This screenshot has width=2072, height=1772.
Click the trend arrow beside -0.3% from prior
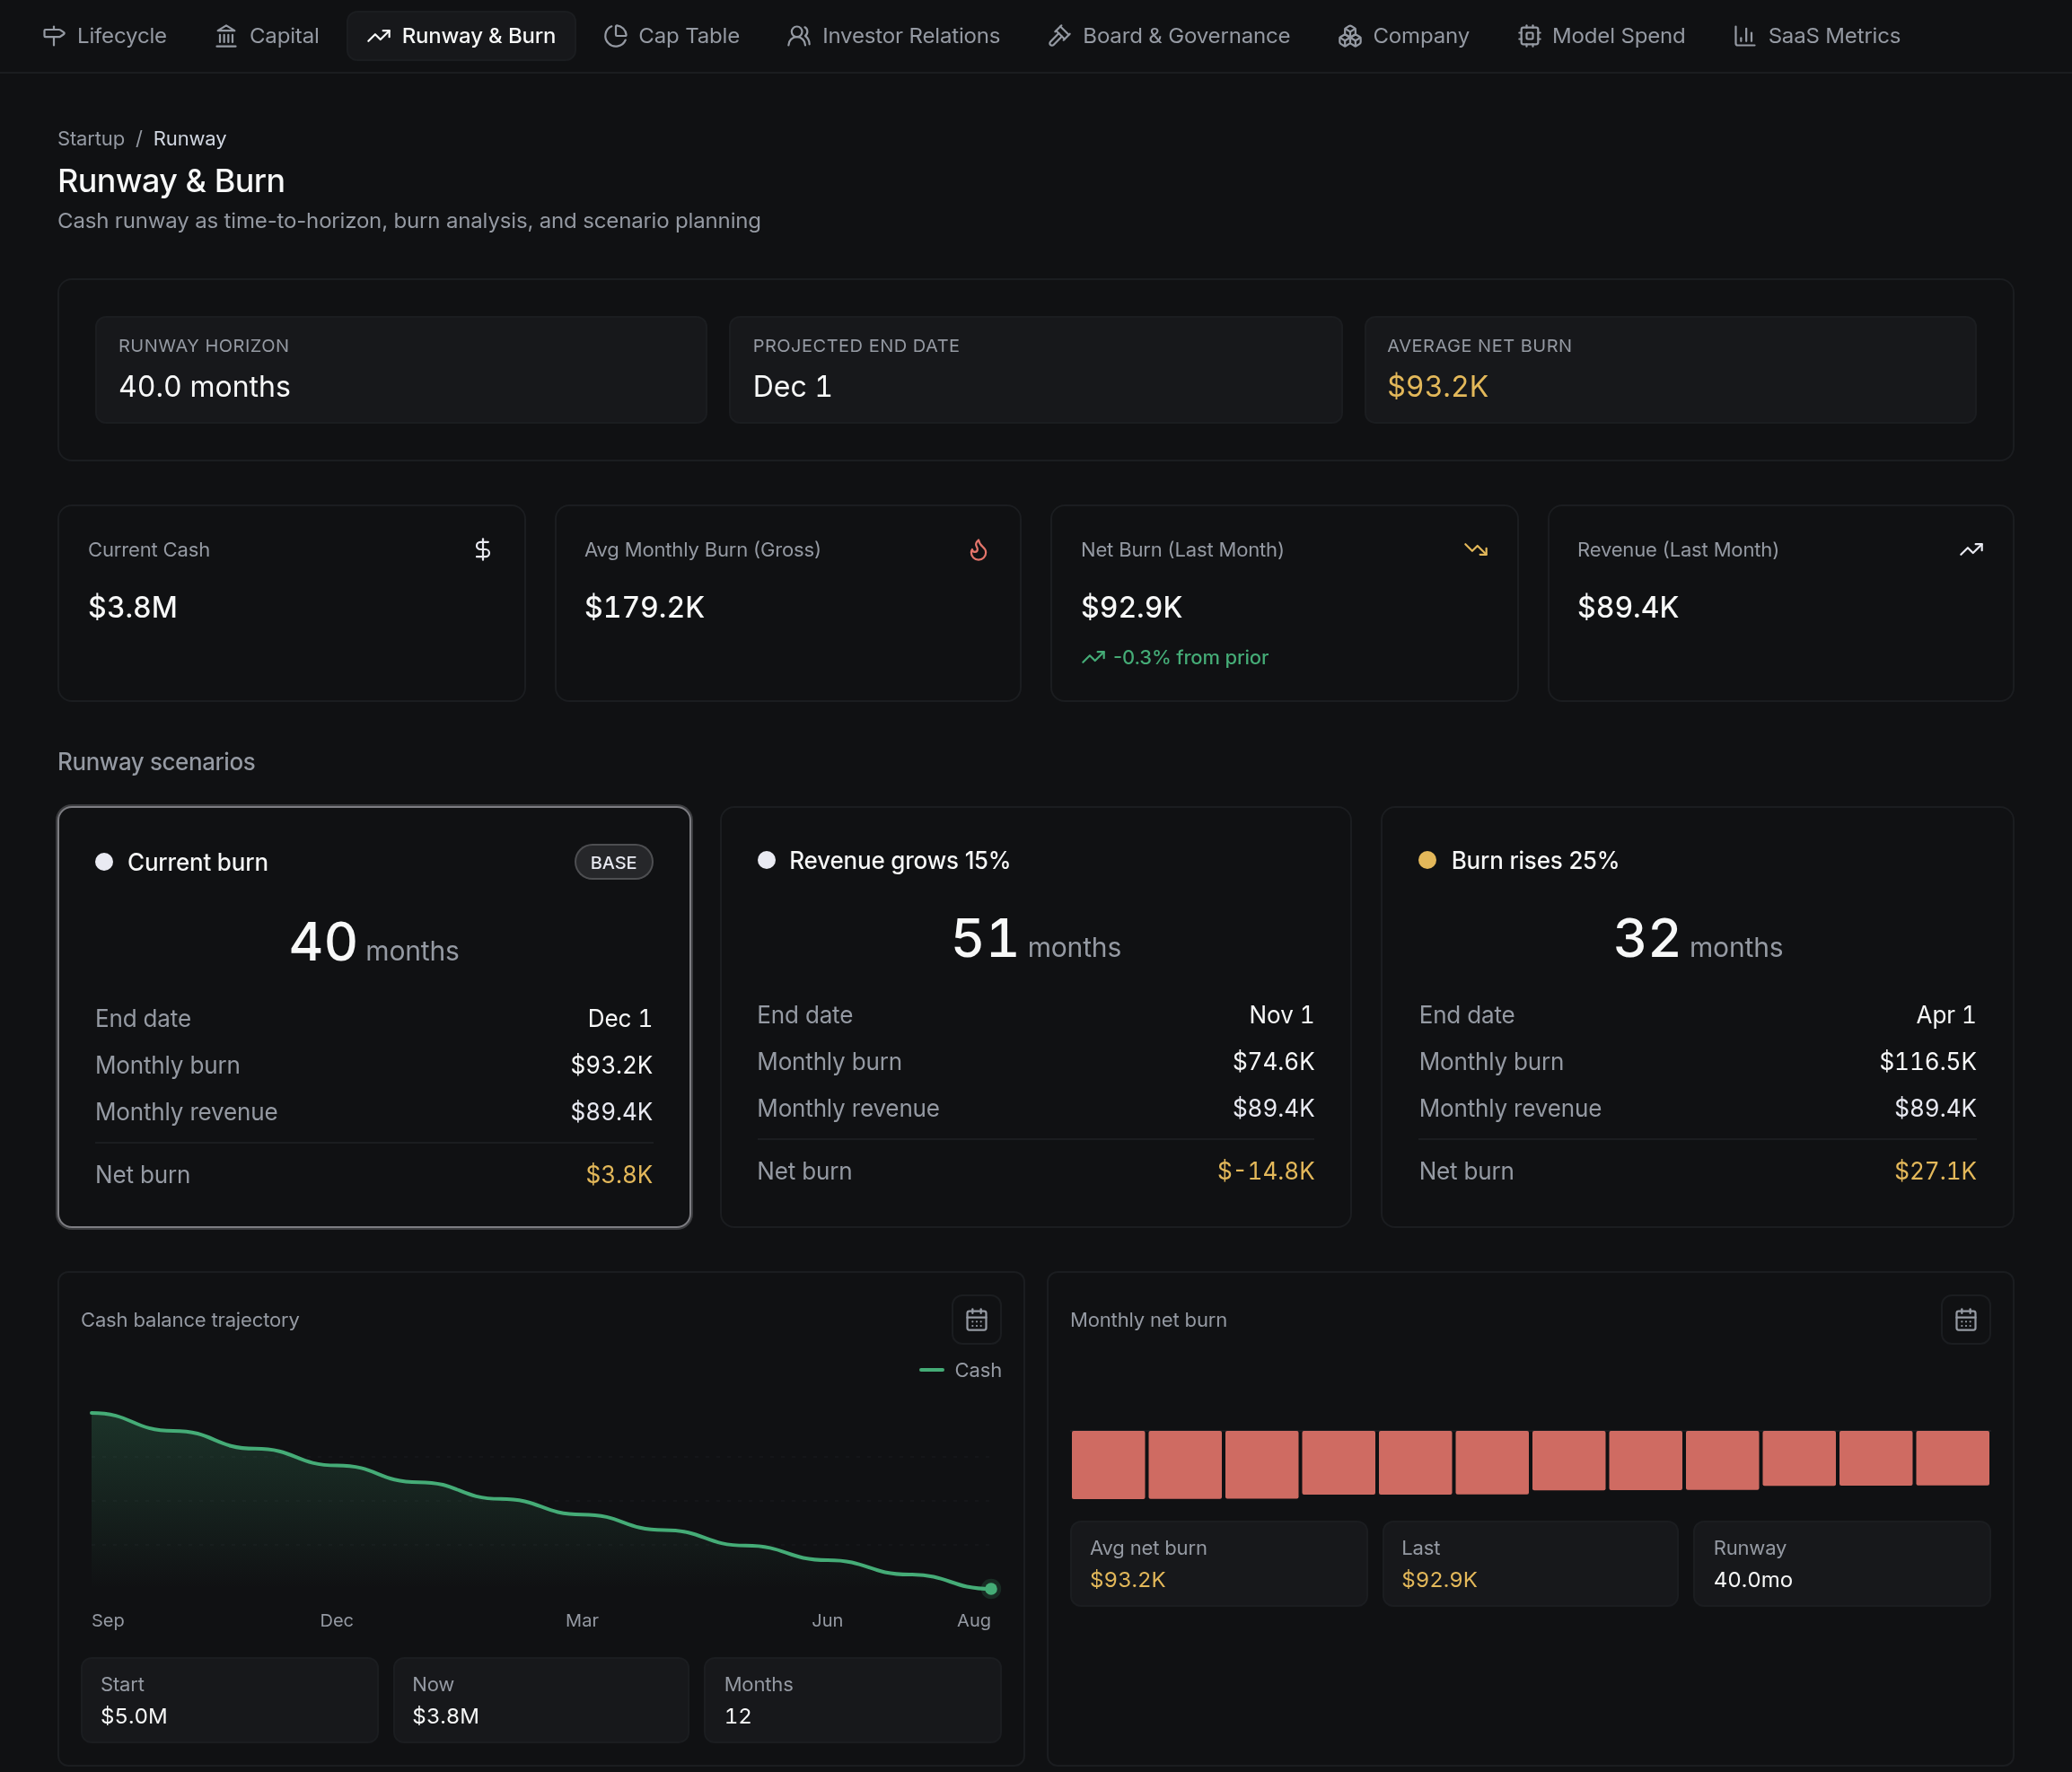tap(1093, 657)
